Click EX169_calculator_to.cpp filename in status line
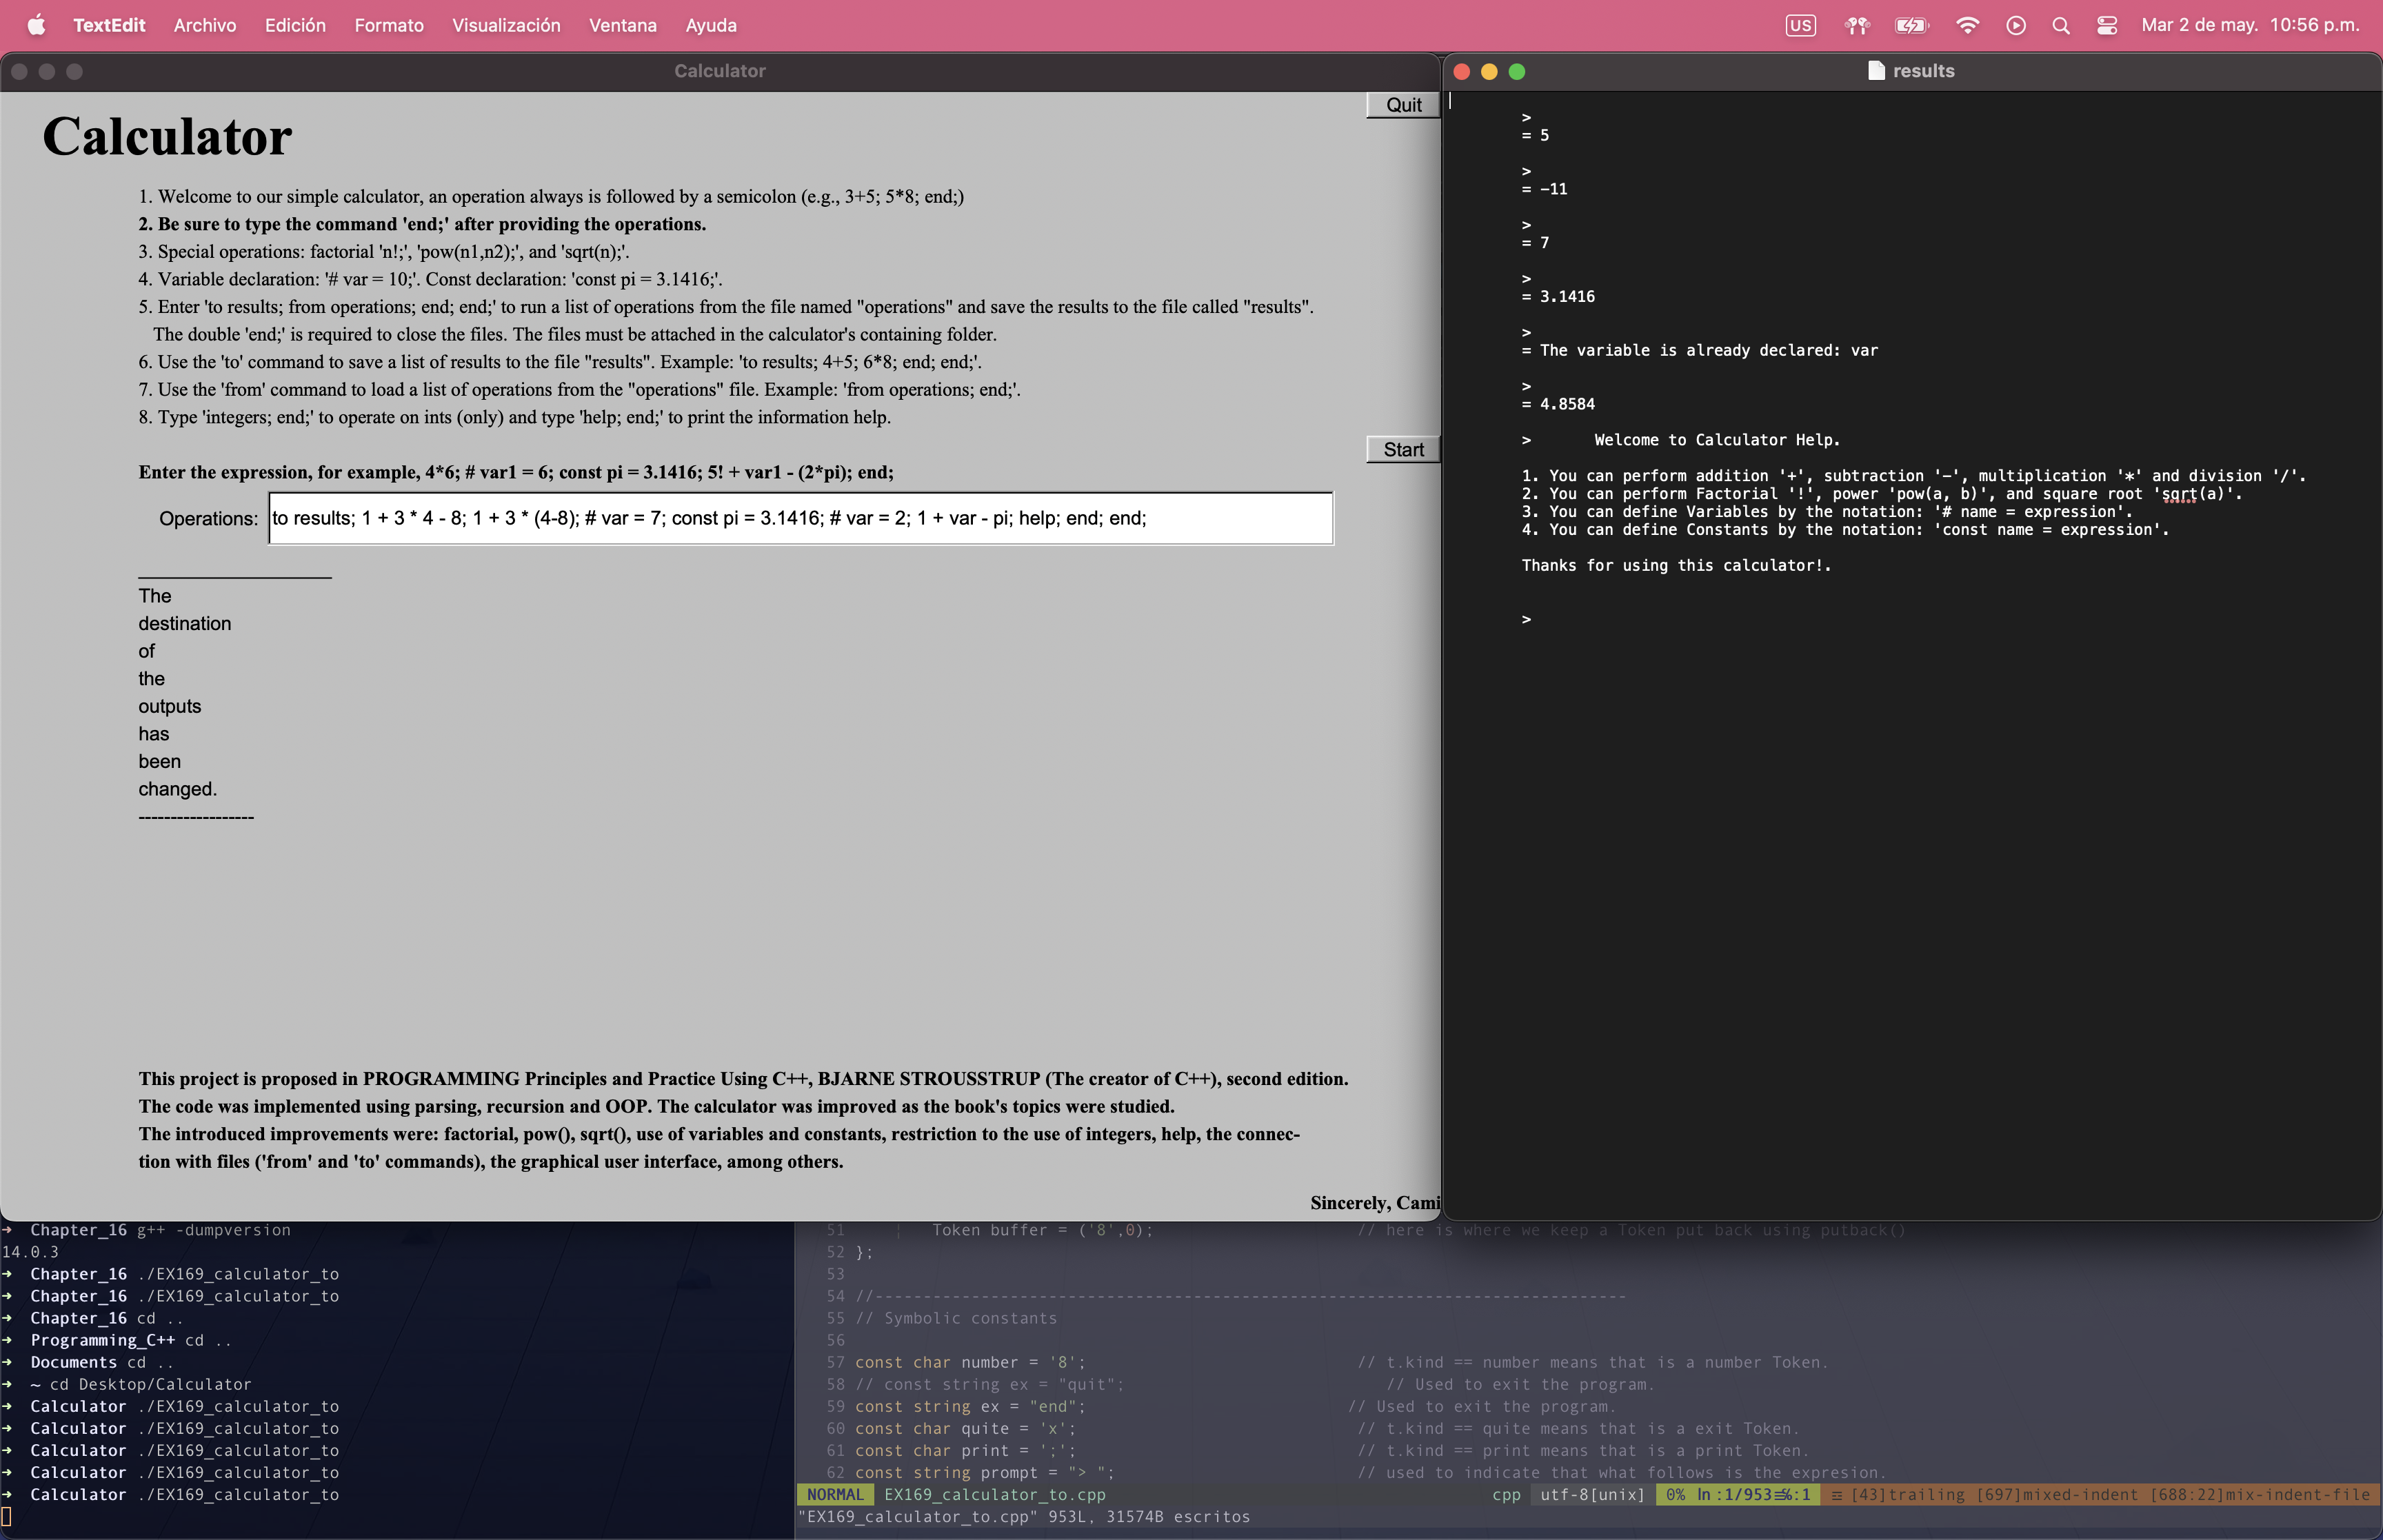The width and height of the screenshot is (2383, 1540). click(x=995, y=1494)
